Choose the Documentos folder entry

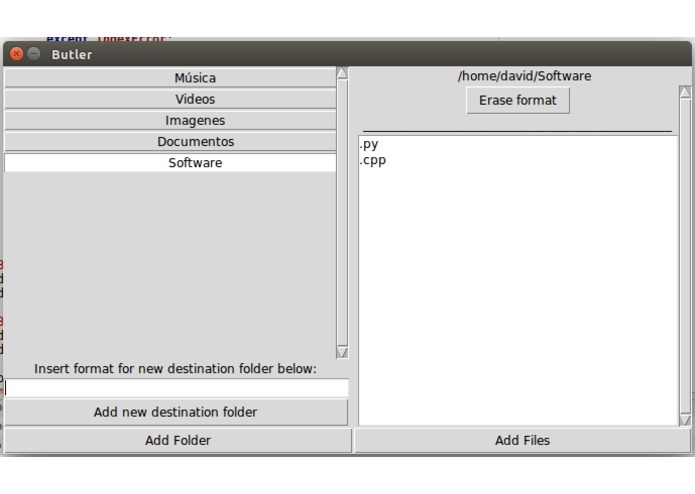click(170, 142)
